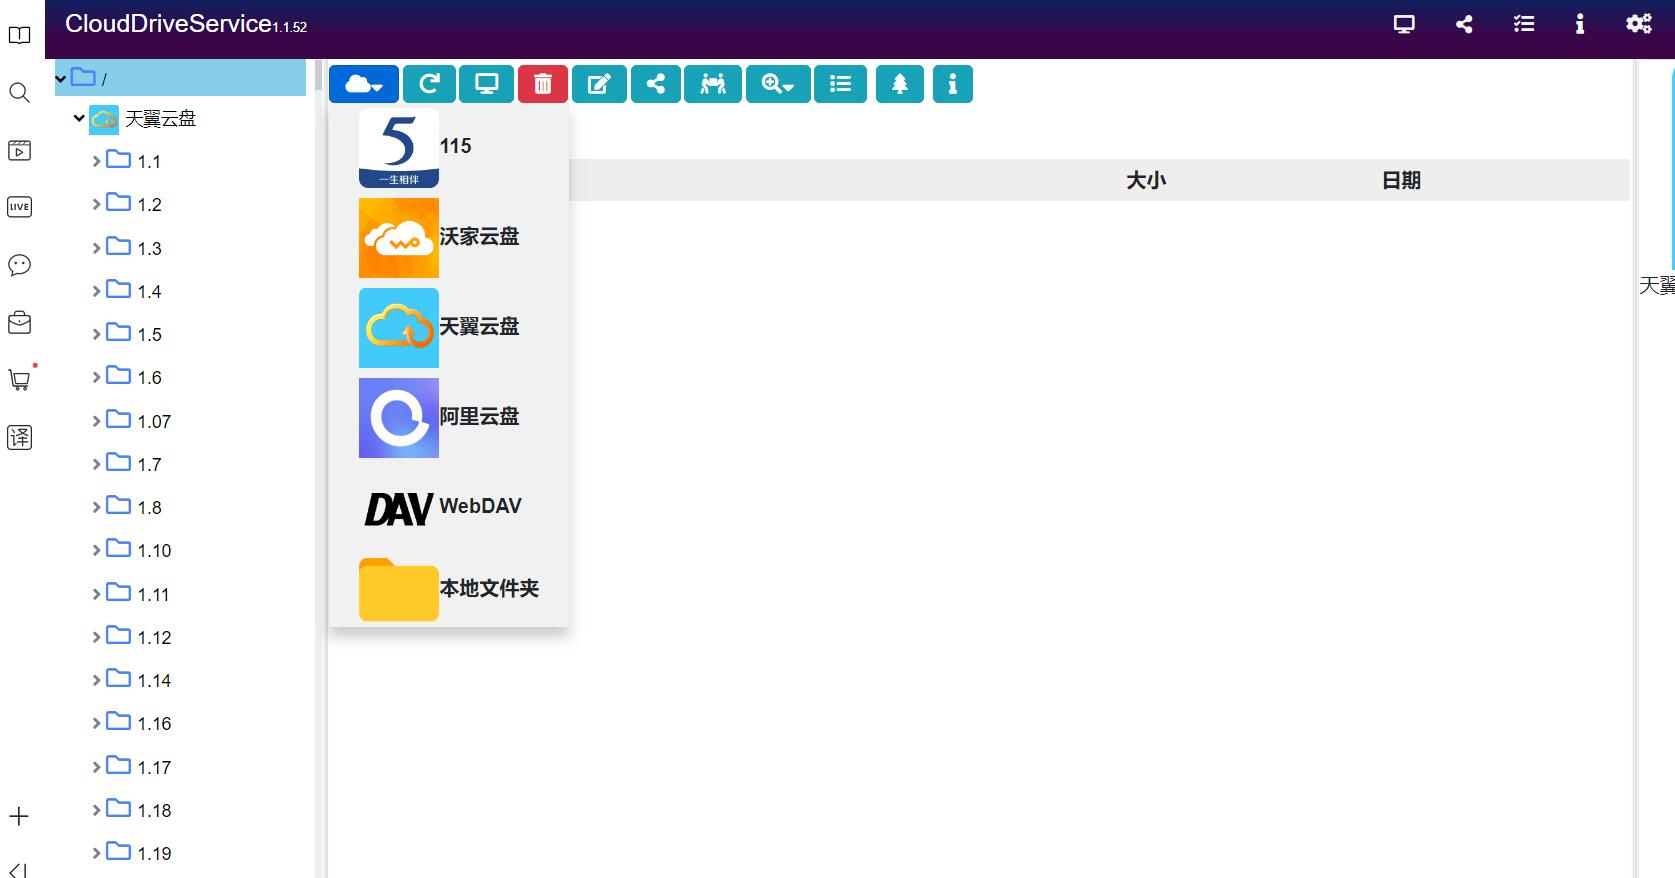
Task: Click the header bar share icon
Action: tap(1464, 24)
